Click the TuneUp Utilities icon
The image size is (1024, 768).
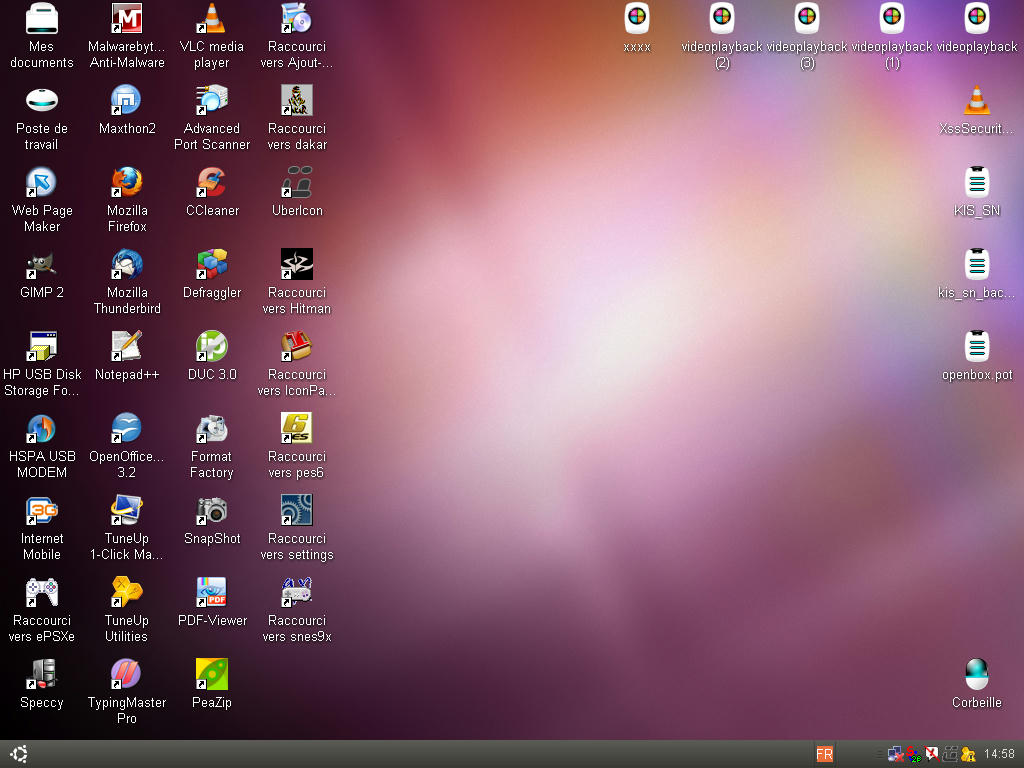pyautogui.click(x=127, y=592)
